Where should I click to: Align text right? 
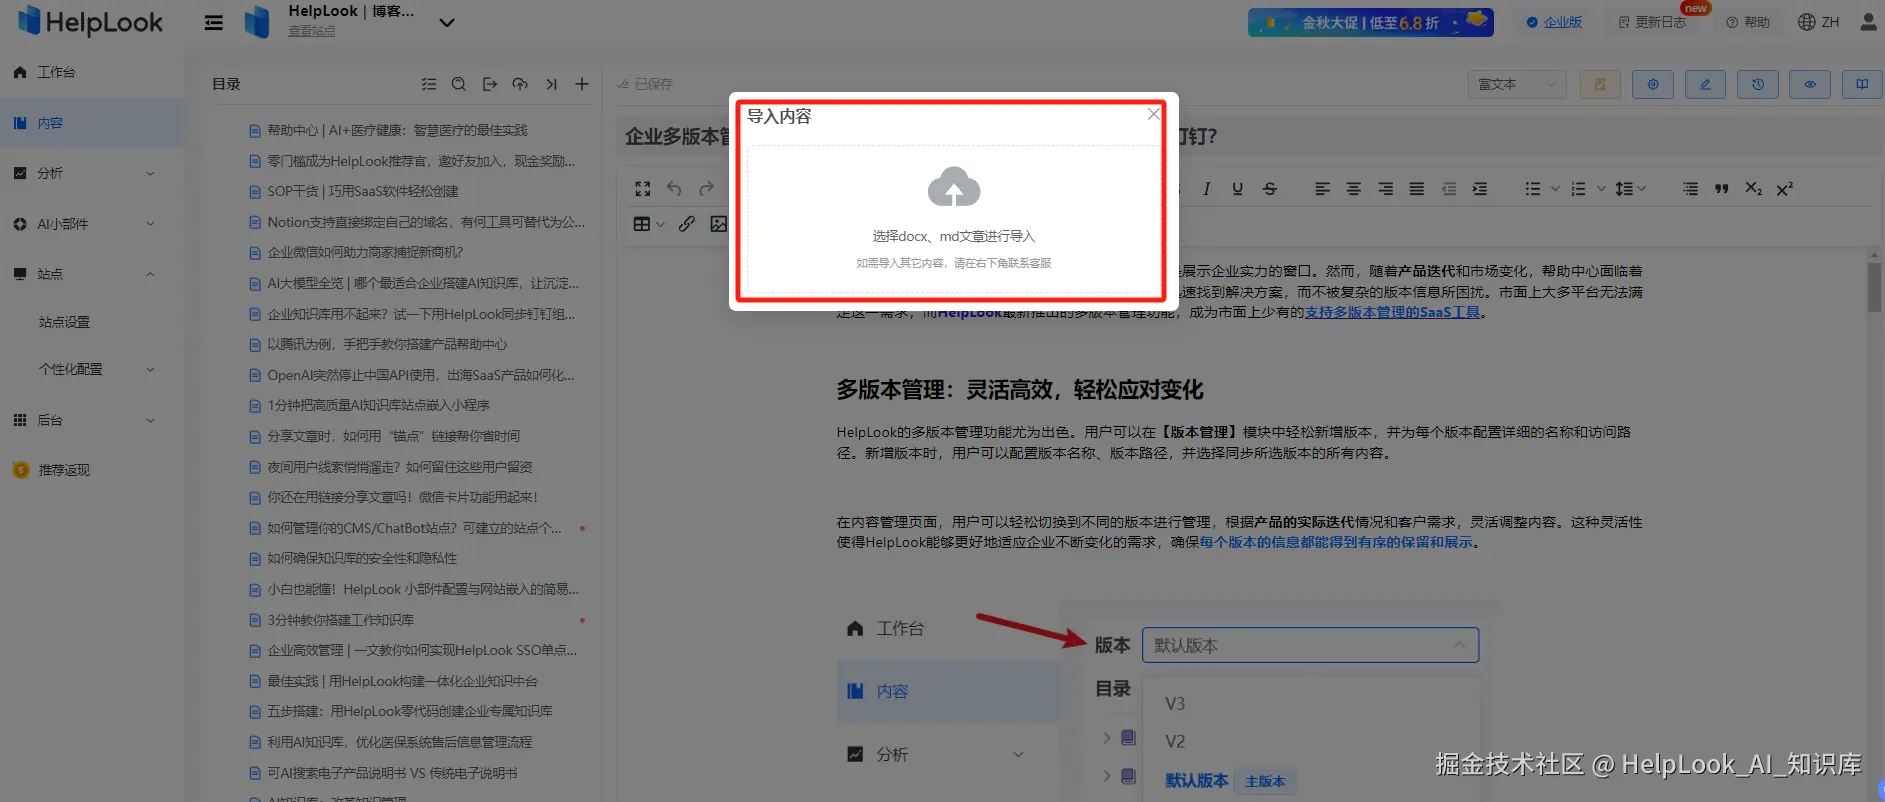pyautogui.click(x=1385, y=188)
